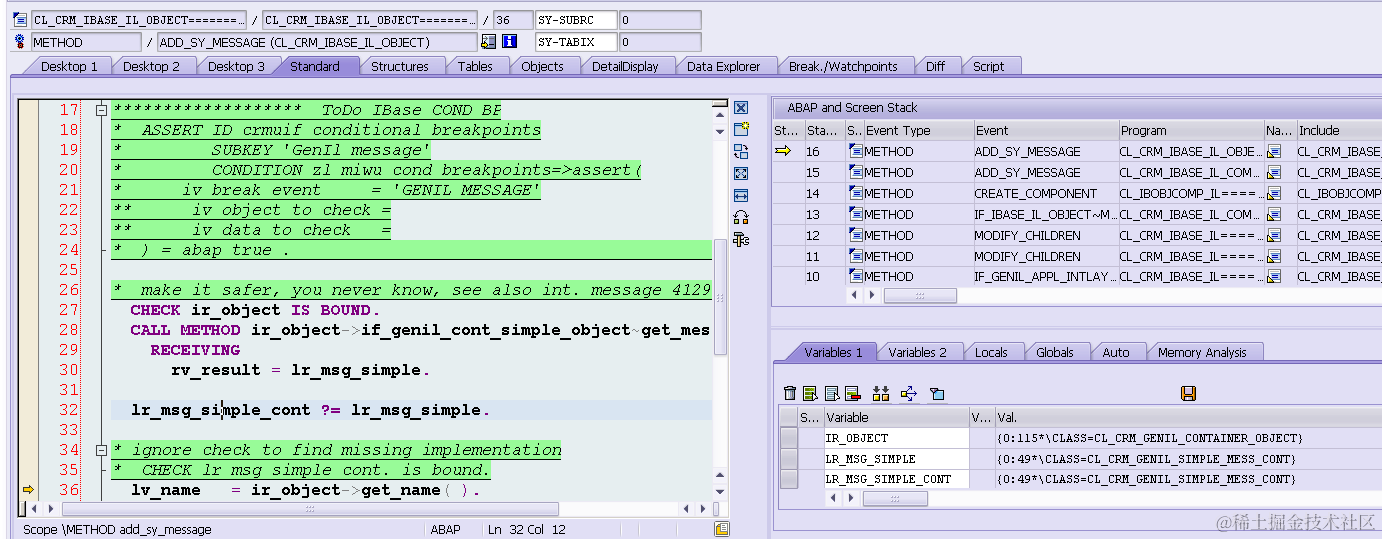Click the navigate icon in stack row 14

tap(1273, 194)
